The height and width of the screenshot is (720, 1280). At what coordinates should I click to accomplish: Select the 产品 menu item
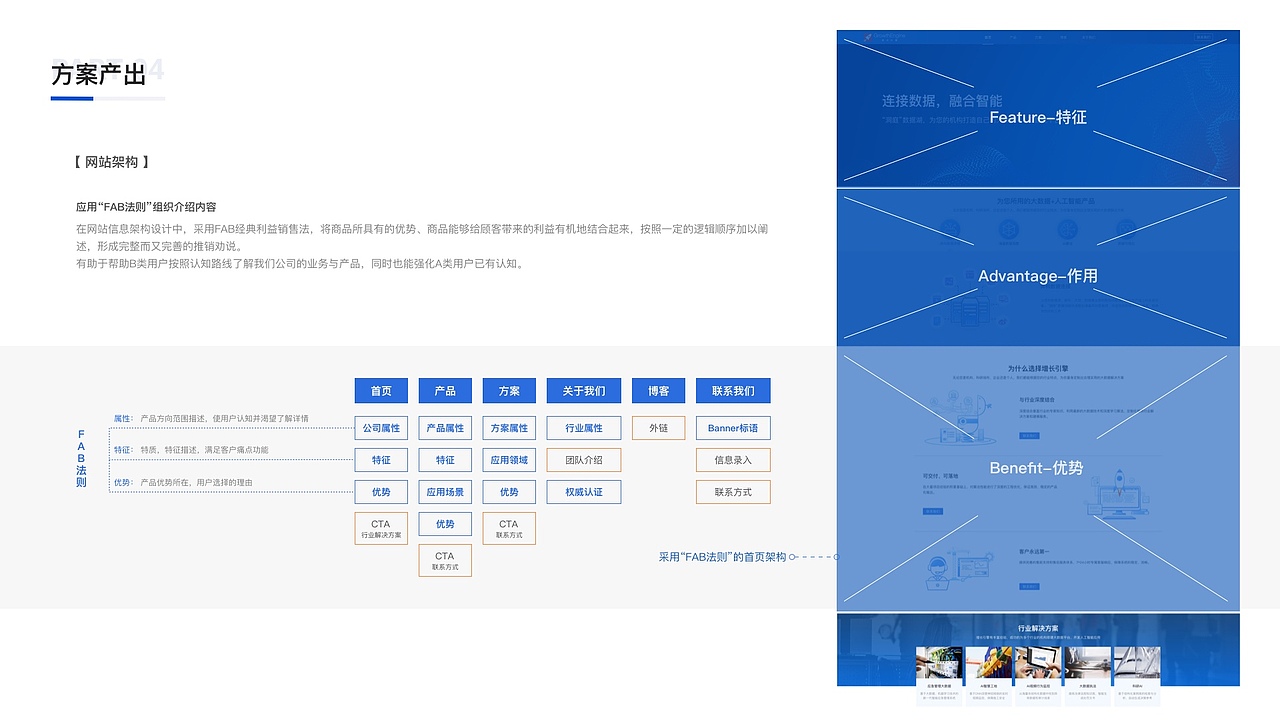point(445,391)
